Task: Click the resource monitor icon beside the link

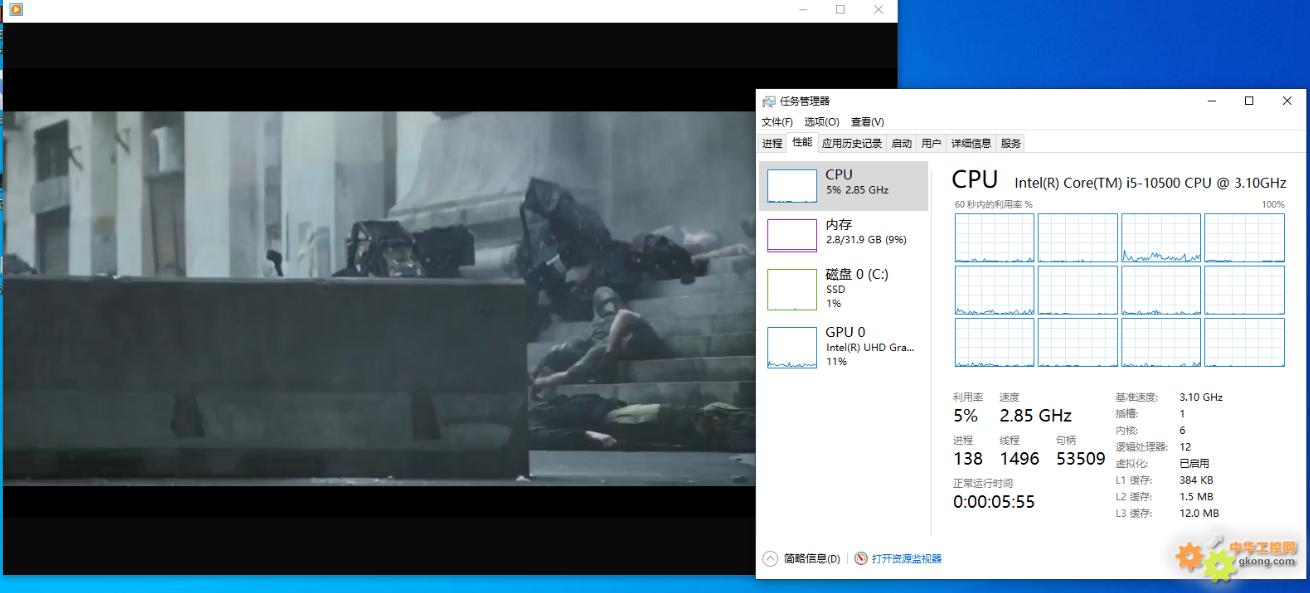Action: click(x=861, y=559)
